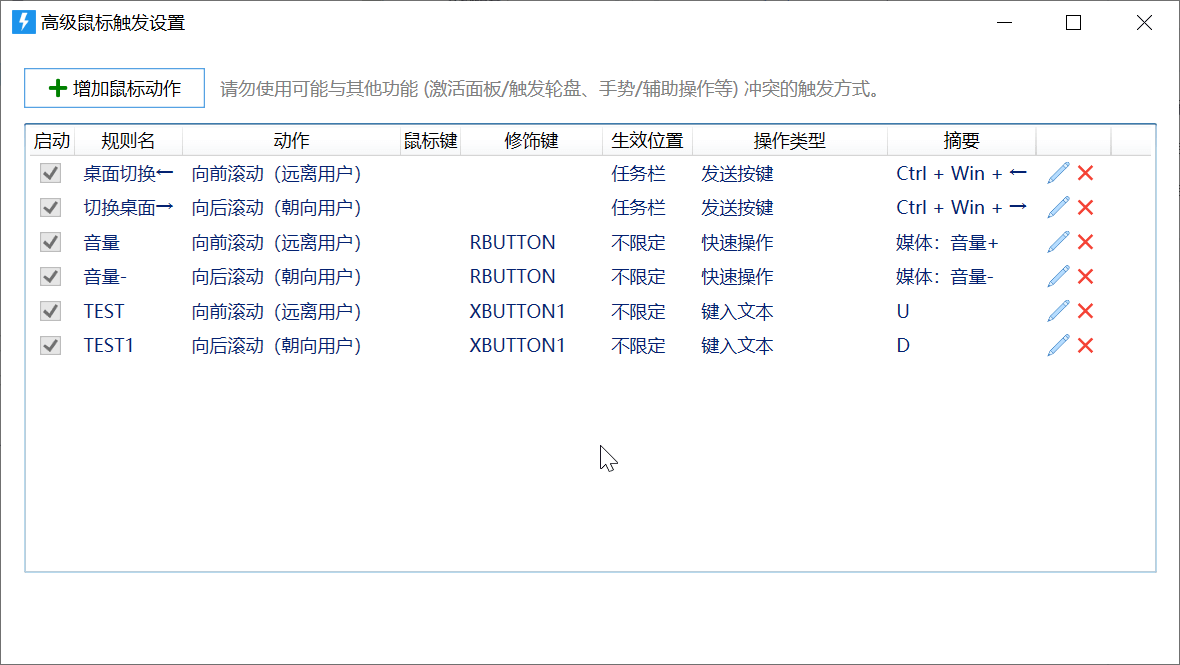Click the 规则名 column header
1180x665 pixels.
tap(128, 141)
